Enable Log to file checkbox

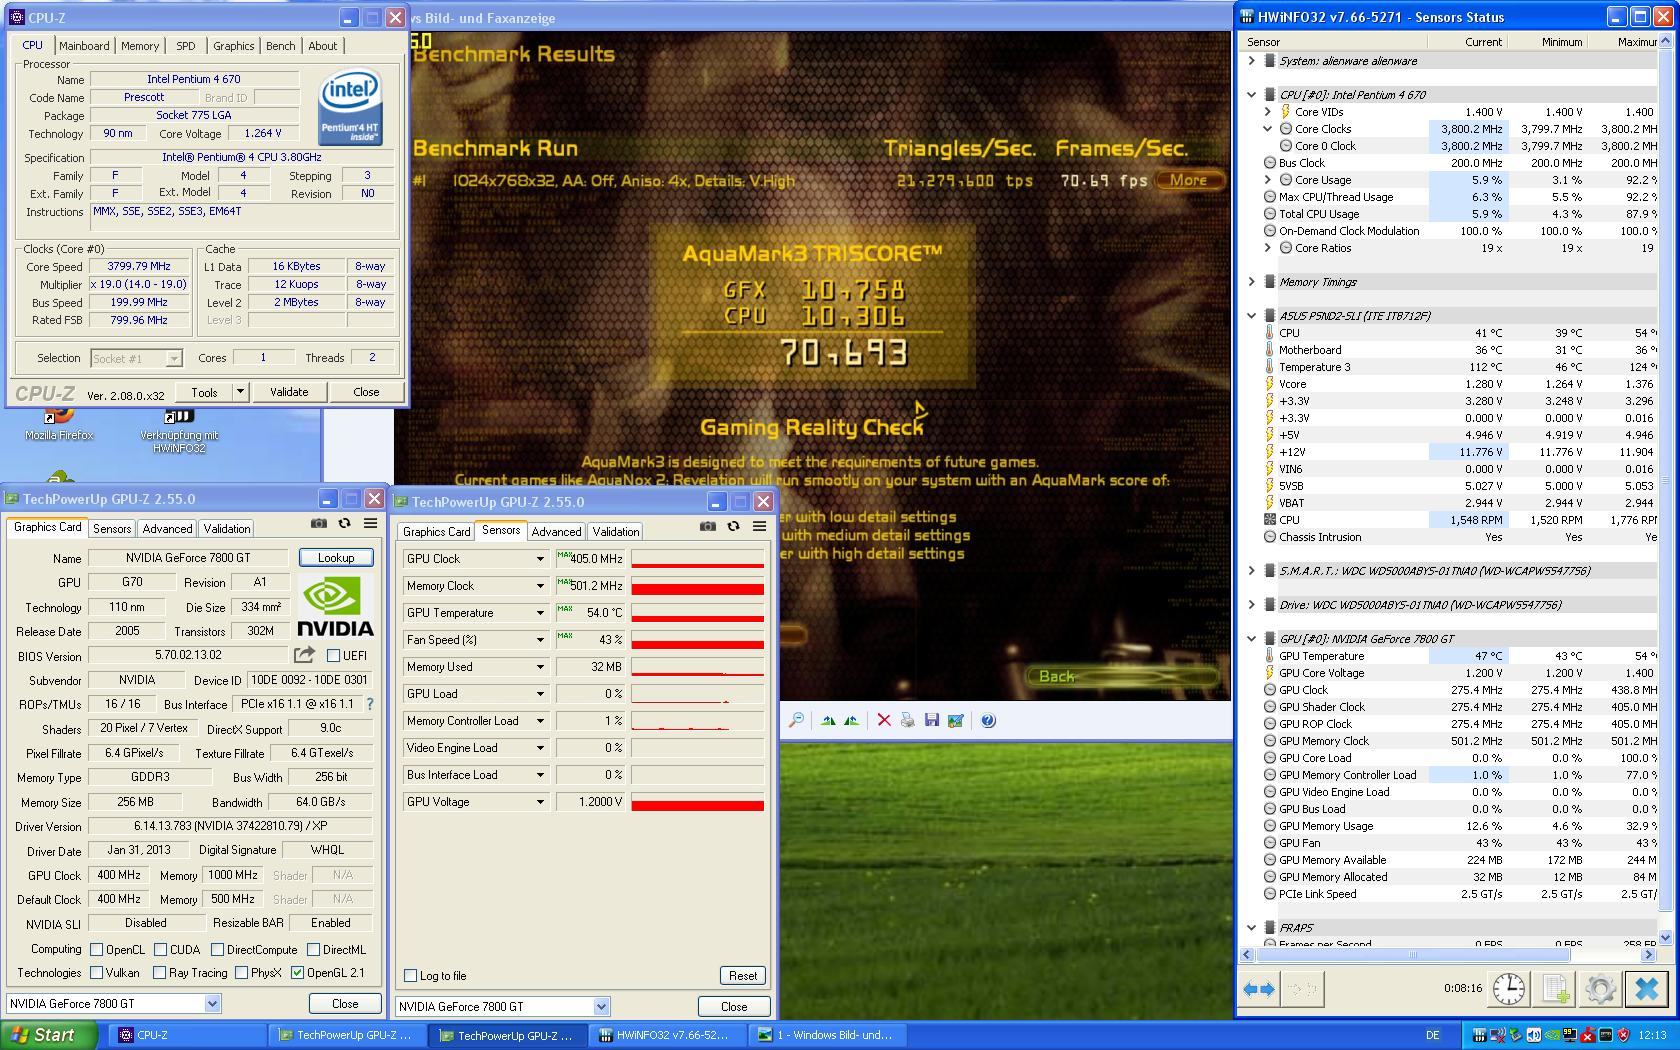tap(410, 975)
